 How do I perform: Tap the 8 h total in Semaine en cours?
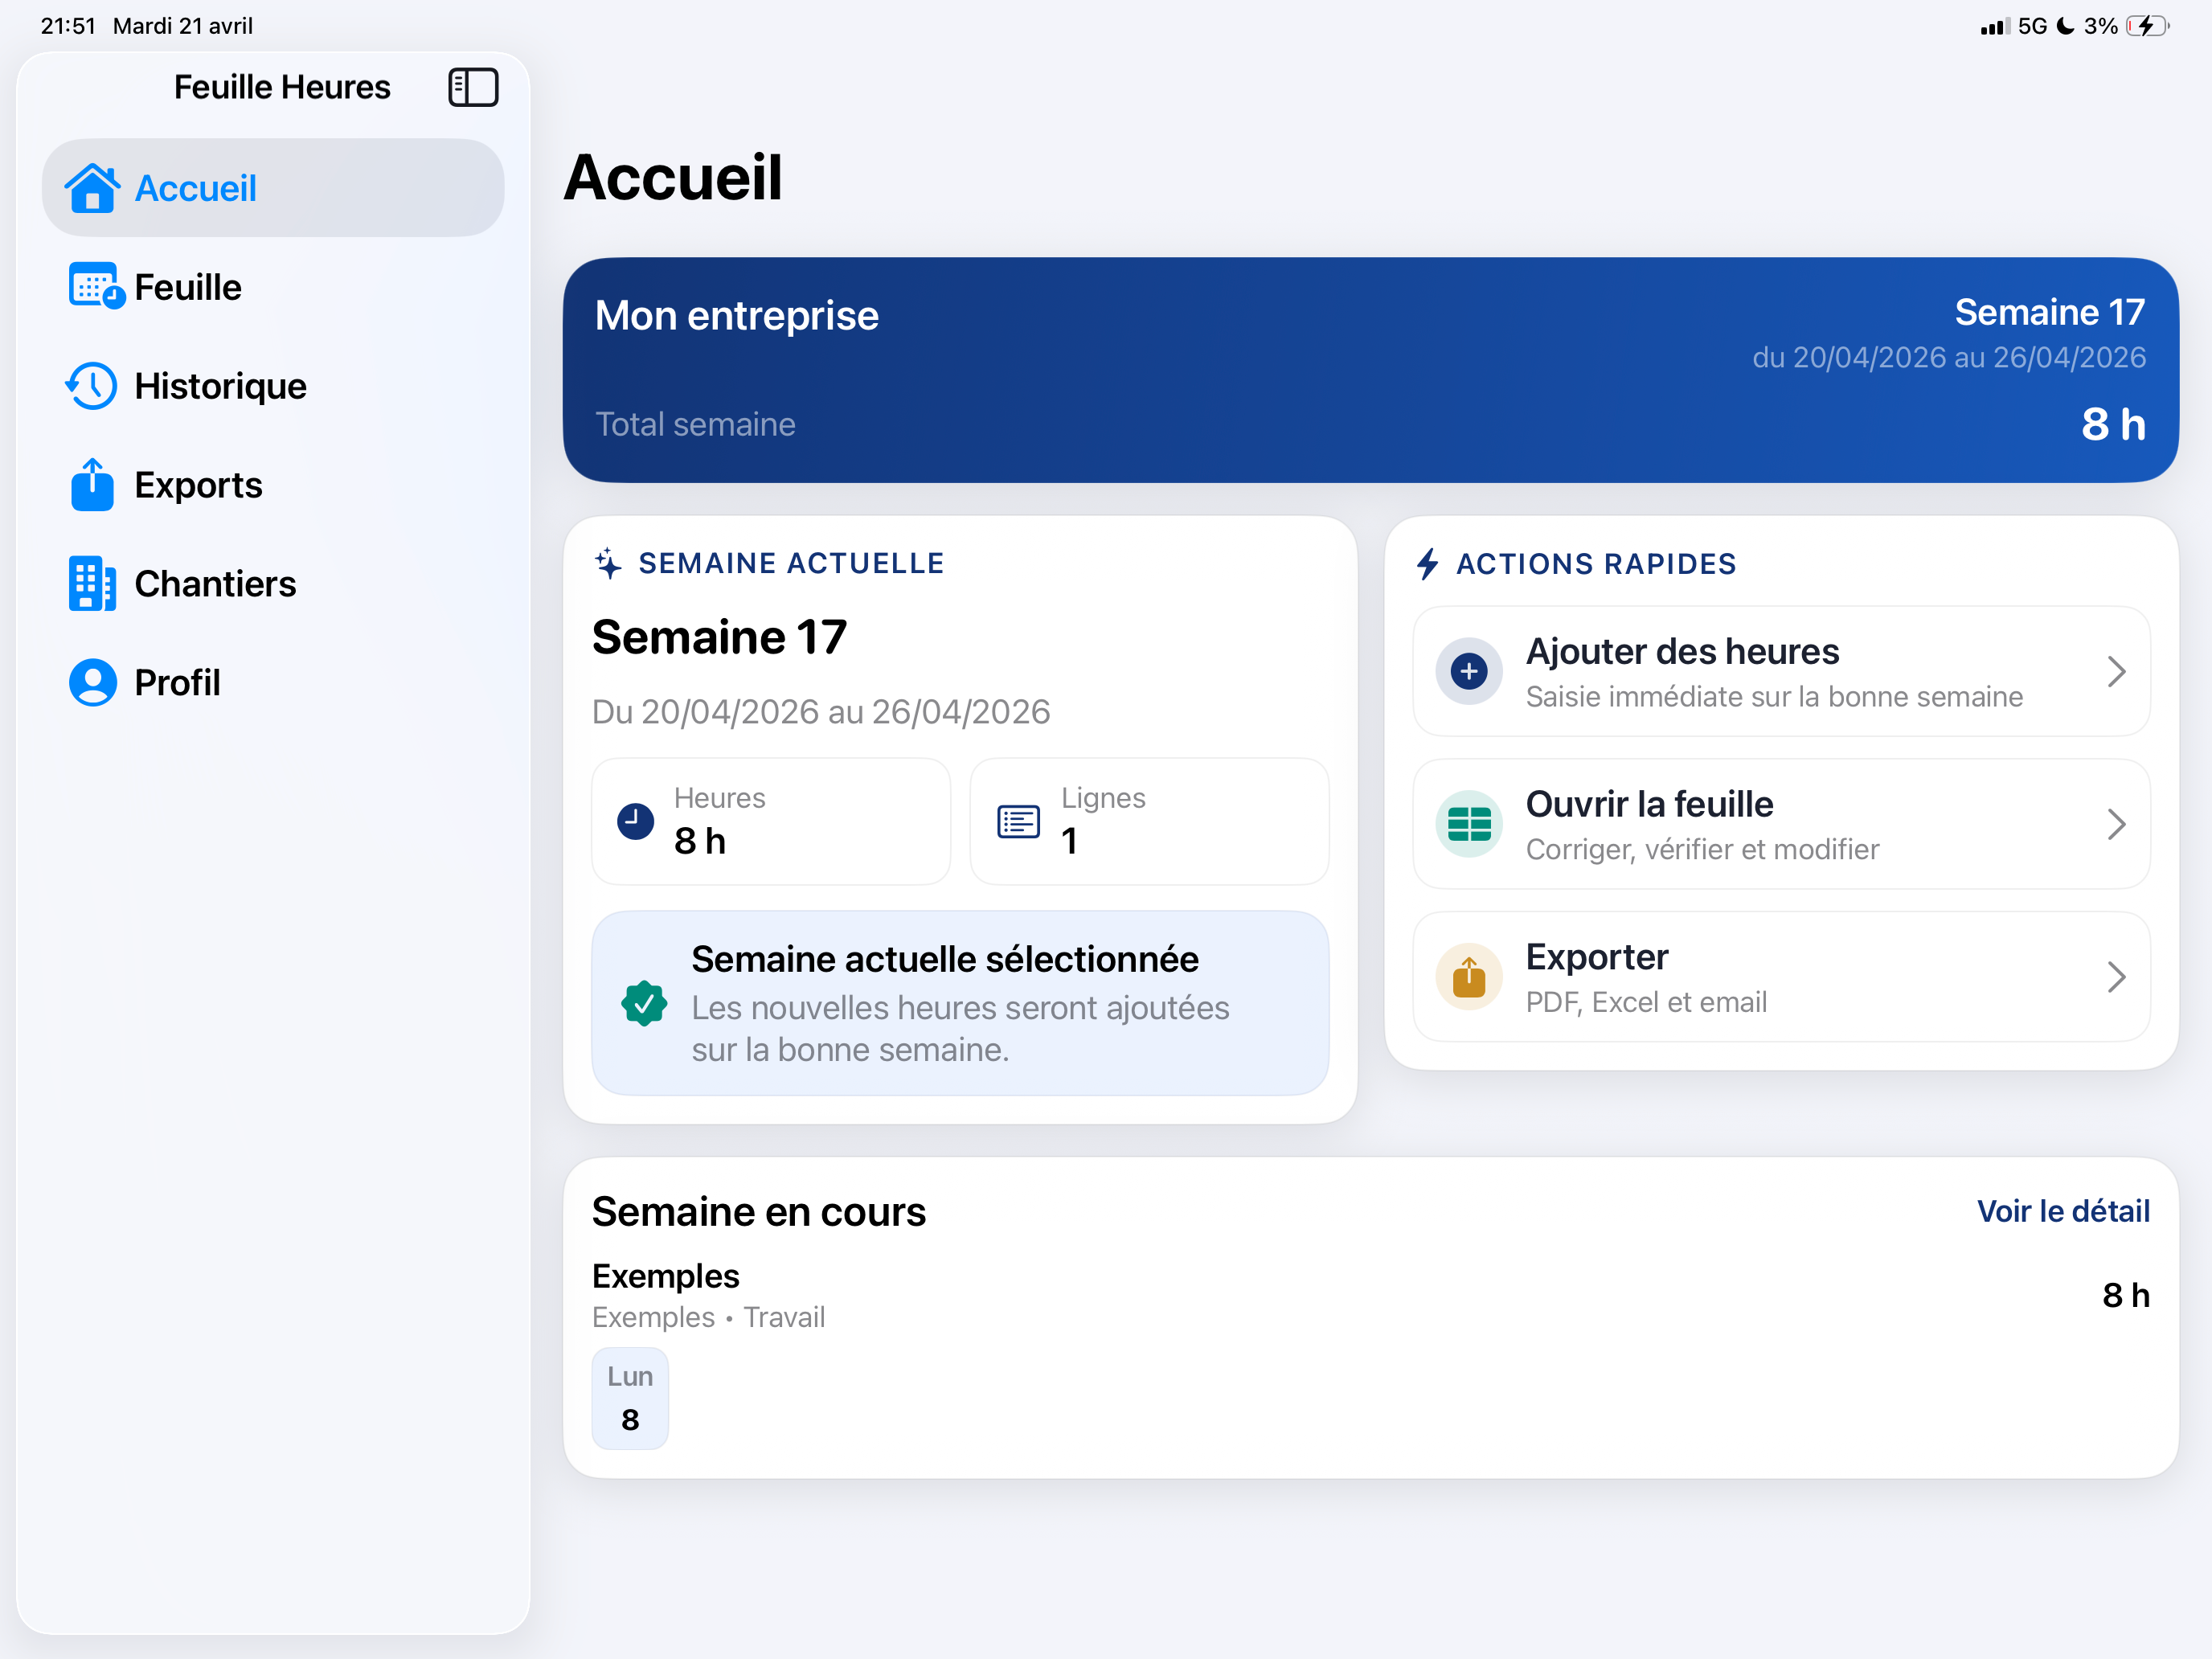tap(2126, 1295)
